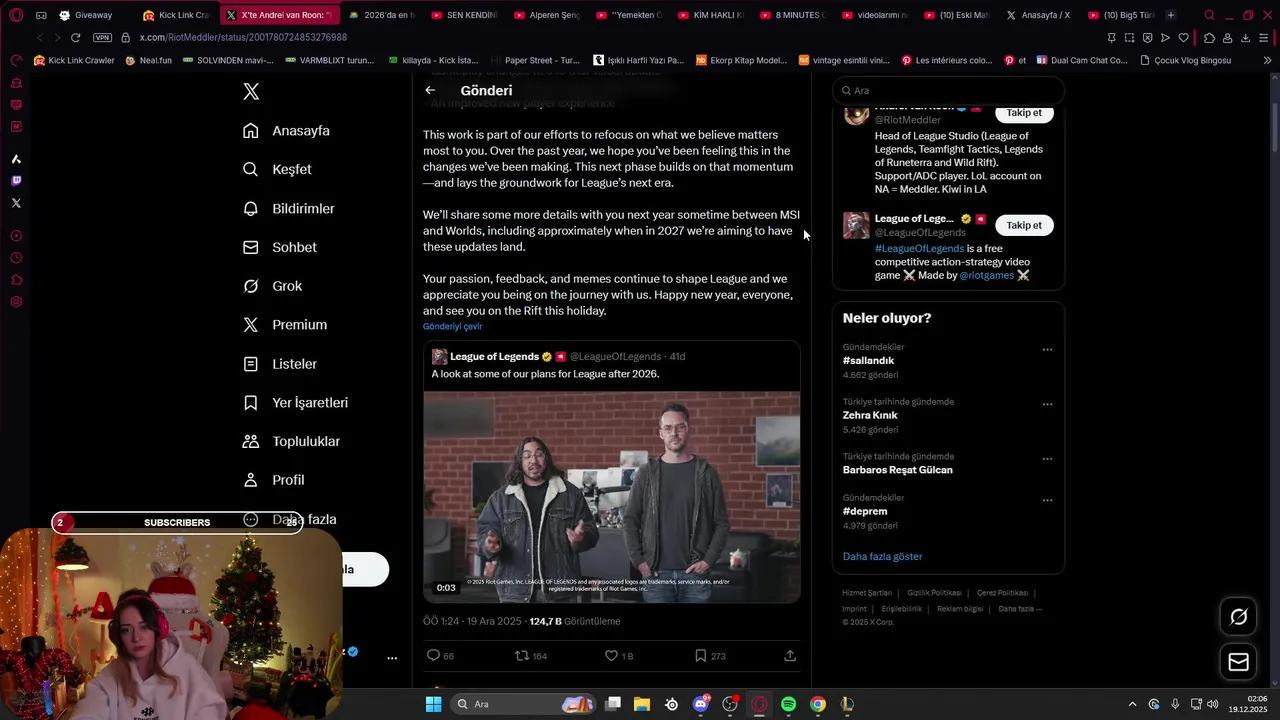This screenshot has width=1280, height=720.
Task: Open Hizmet Şartları footer link
Action: click(866, 593)
